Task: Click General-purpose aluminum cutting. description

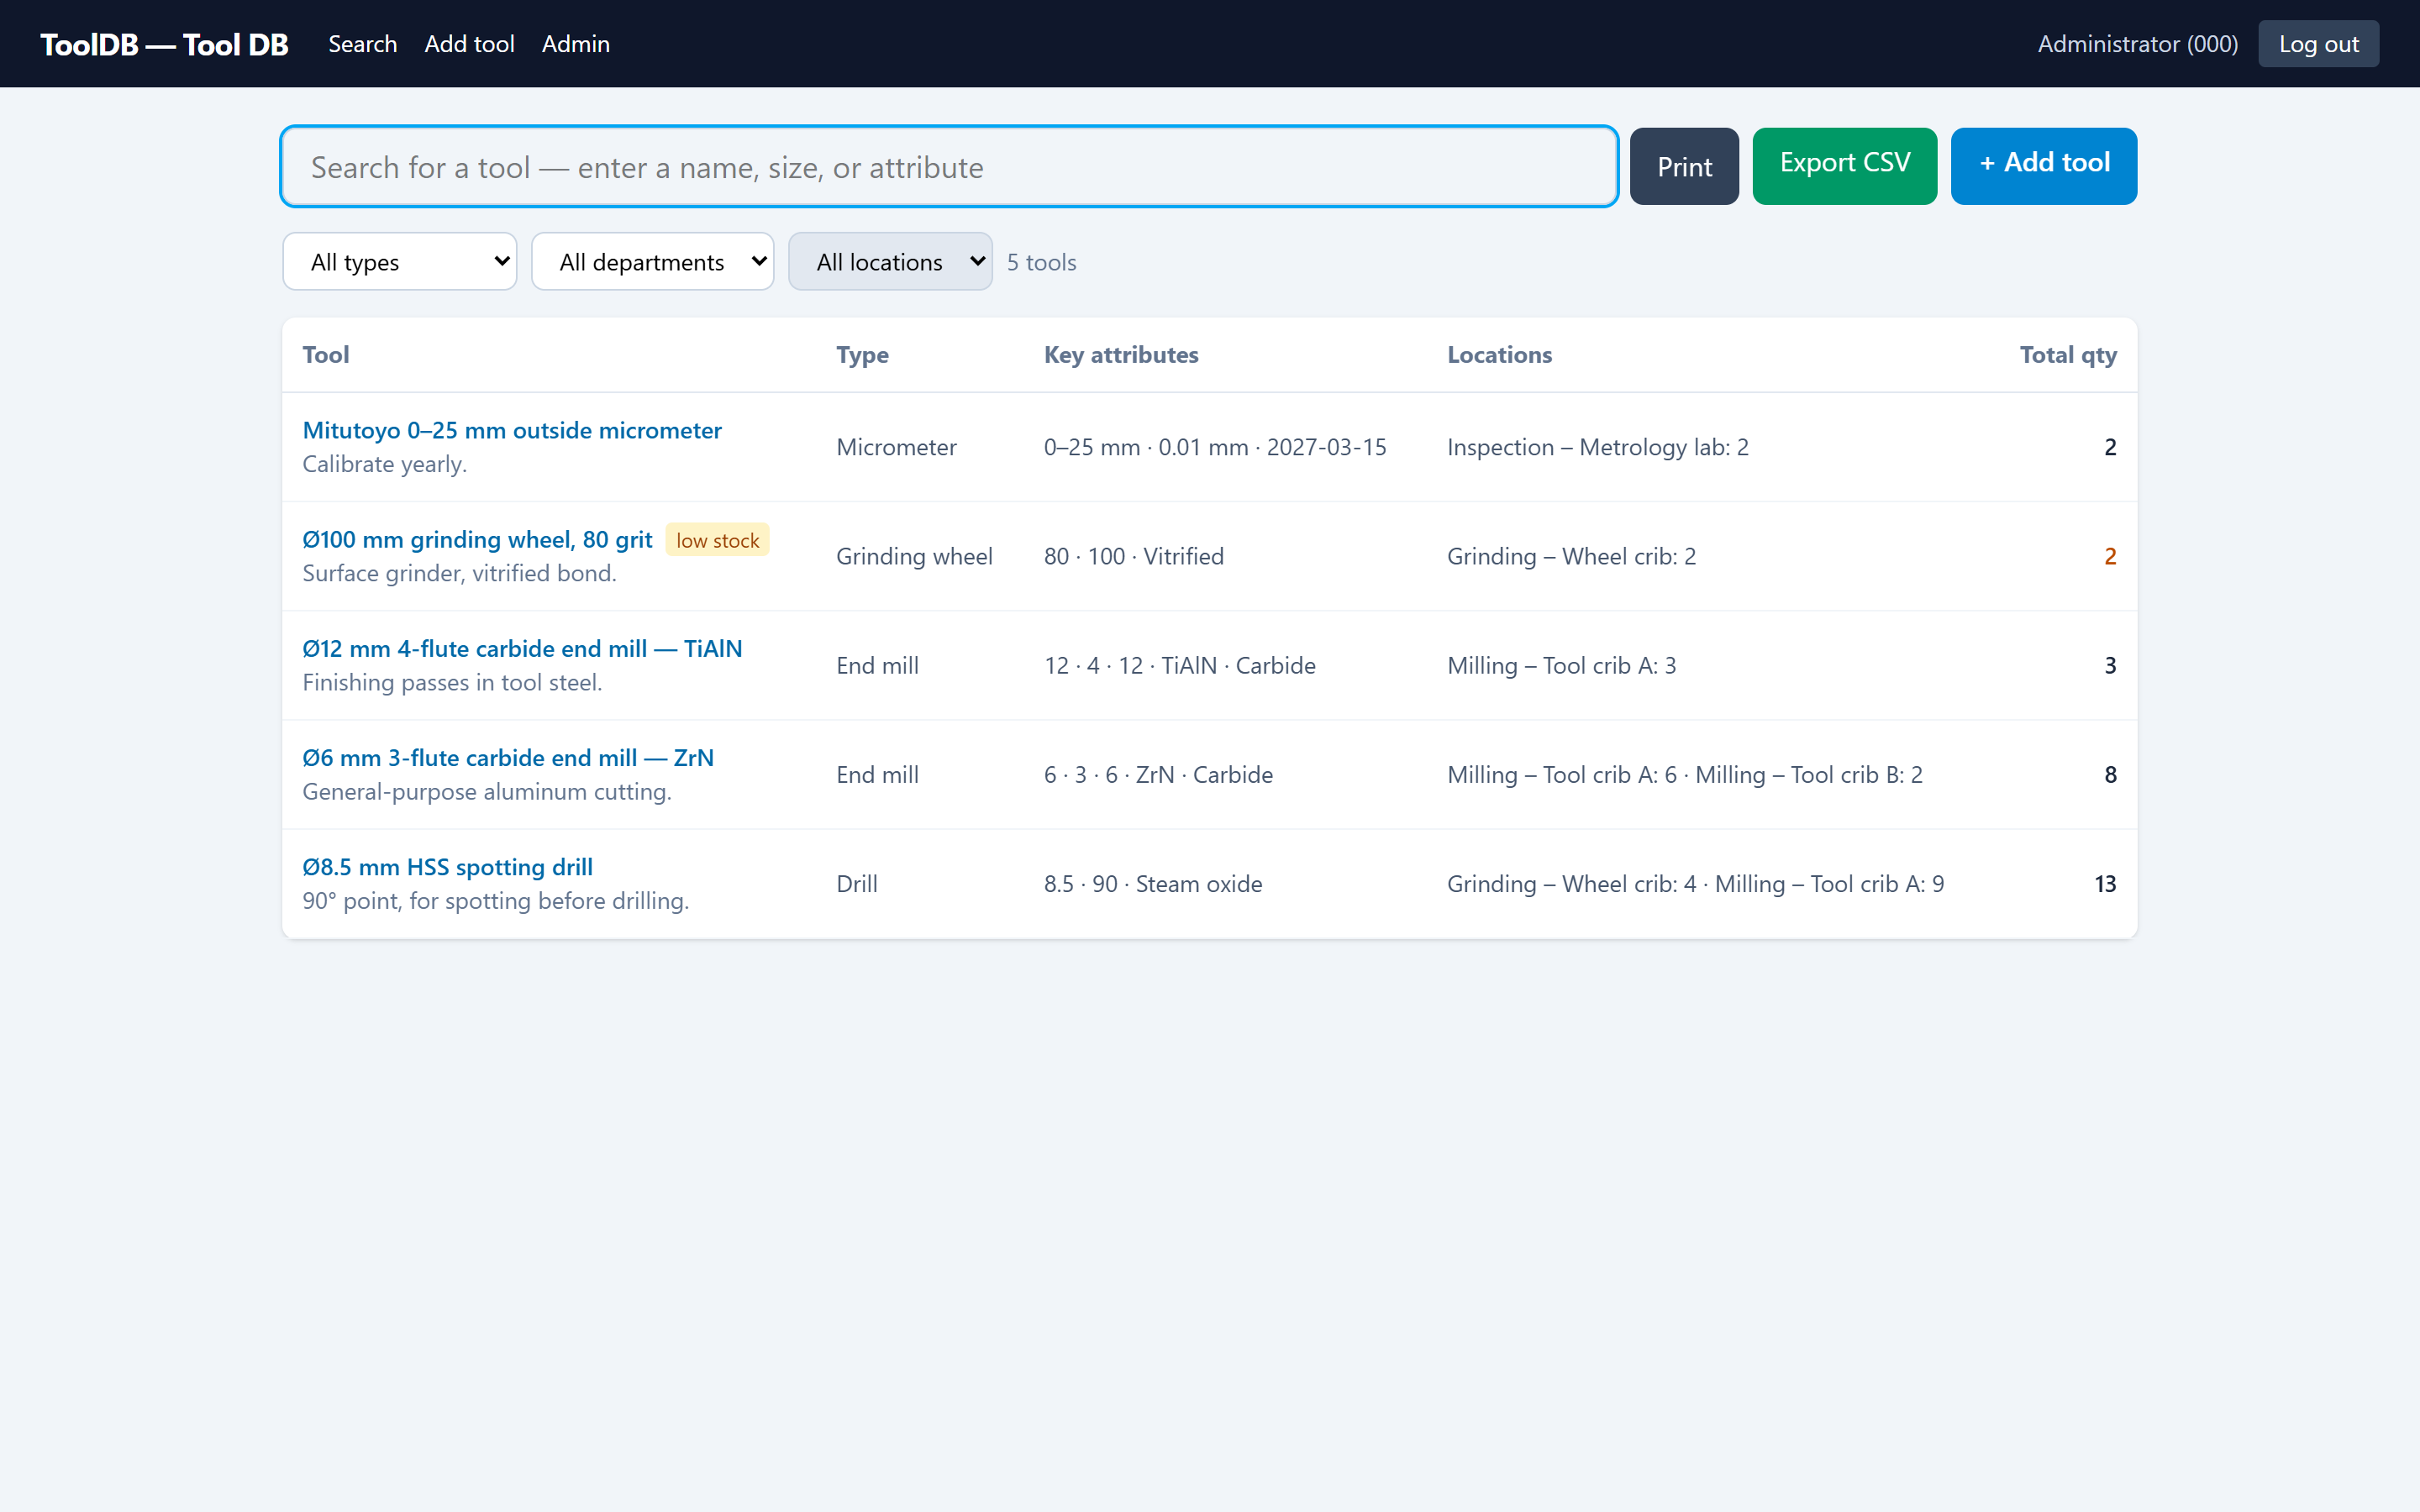Action: (x=487, y=791)
